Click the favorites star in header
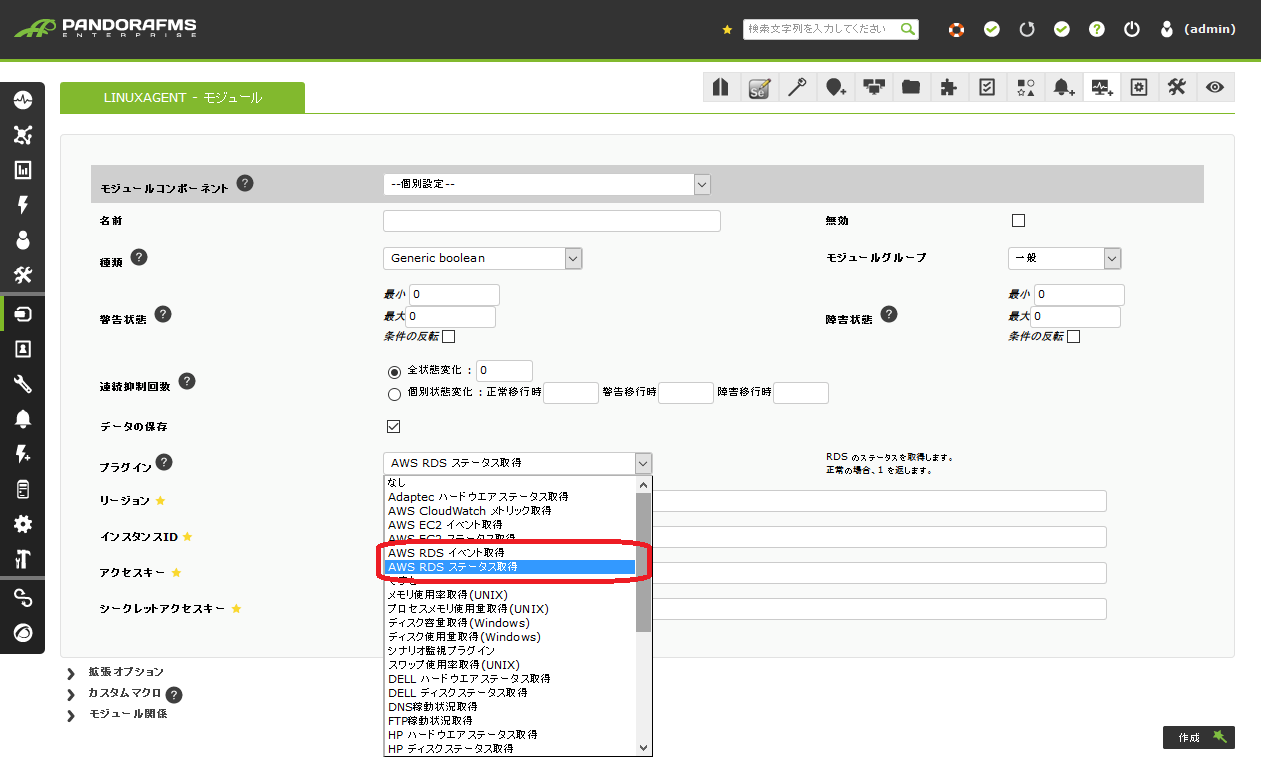Screen dimensions: 1261x775 tap(727, 30)
